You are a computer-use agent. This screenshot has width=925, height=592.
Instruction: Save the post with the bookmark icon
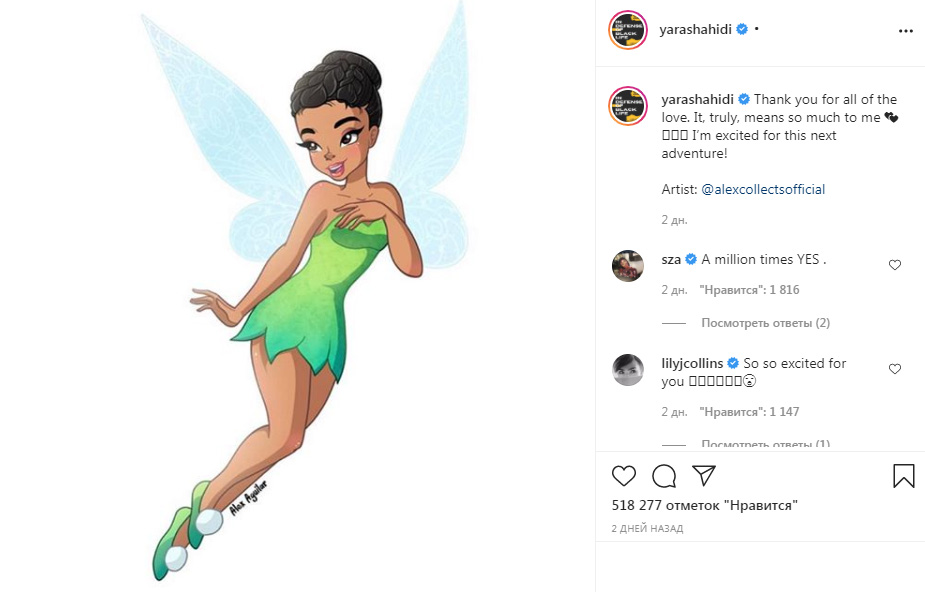tap(903, 476)
